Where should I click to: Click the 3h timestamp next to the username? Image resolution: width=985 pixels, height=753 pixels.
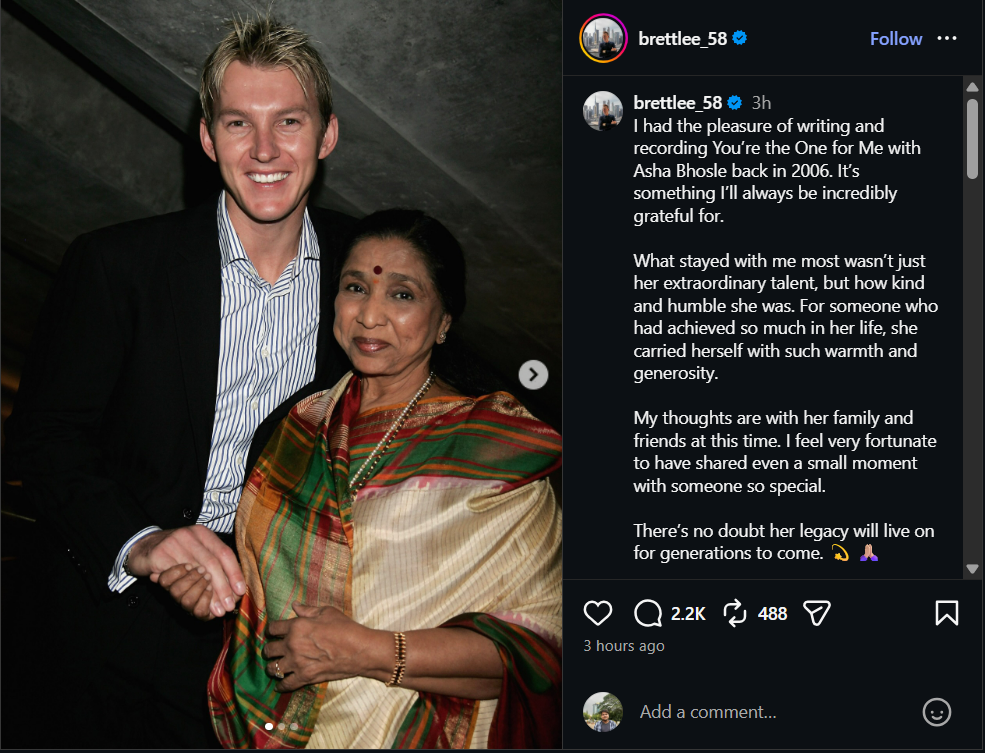point(762,102)
